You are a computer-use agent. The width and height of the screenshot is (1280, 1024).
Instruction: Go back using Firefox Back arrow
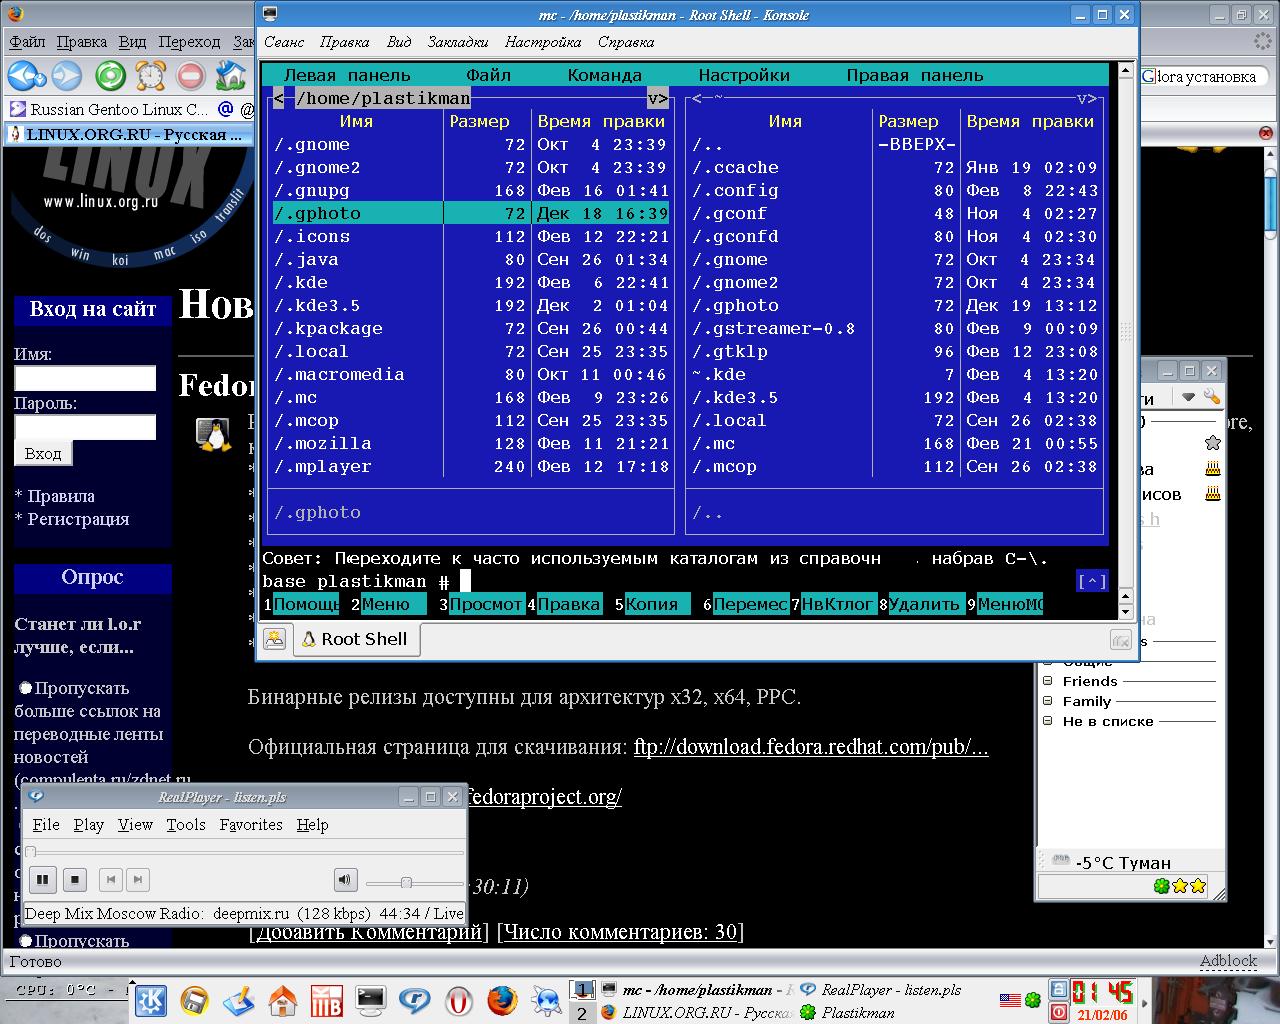pyautogui.click(x=20, y=75)
